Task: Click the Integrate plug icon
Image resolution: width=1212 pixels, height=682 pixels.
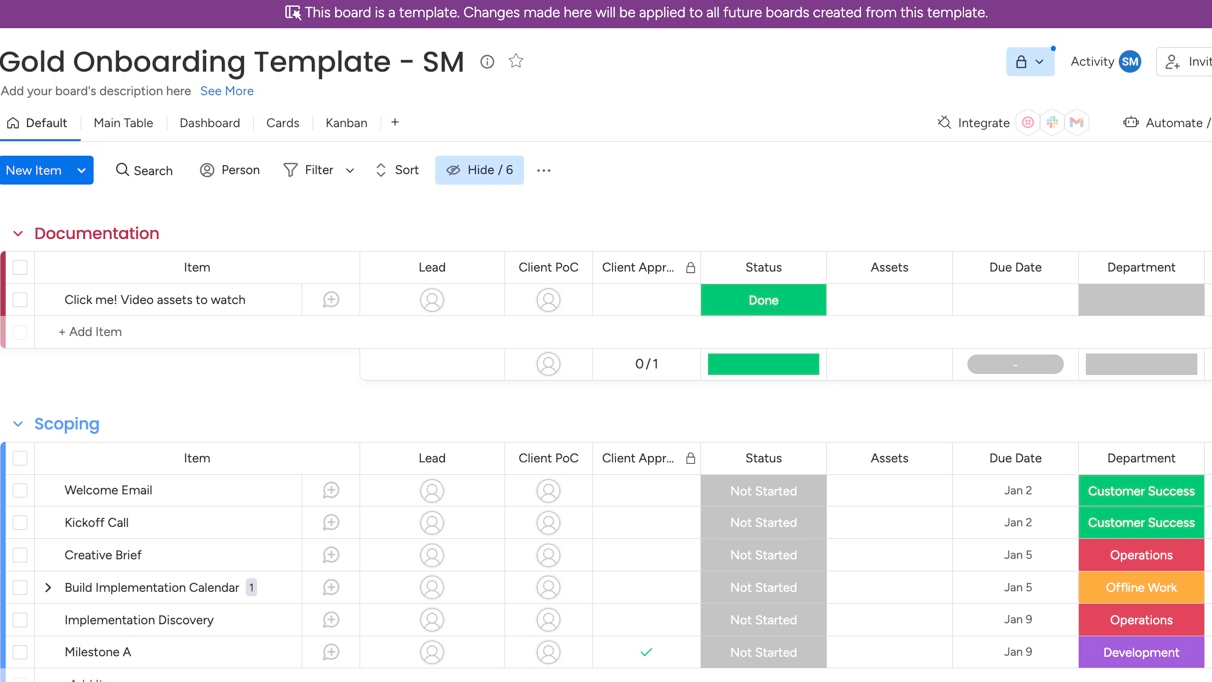Action: pyautogui.click(x=943, y=122)
